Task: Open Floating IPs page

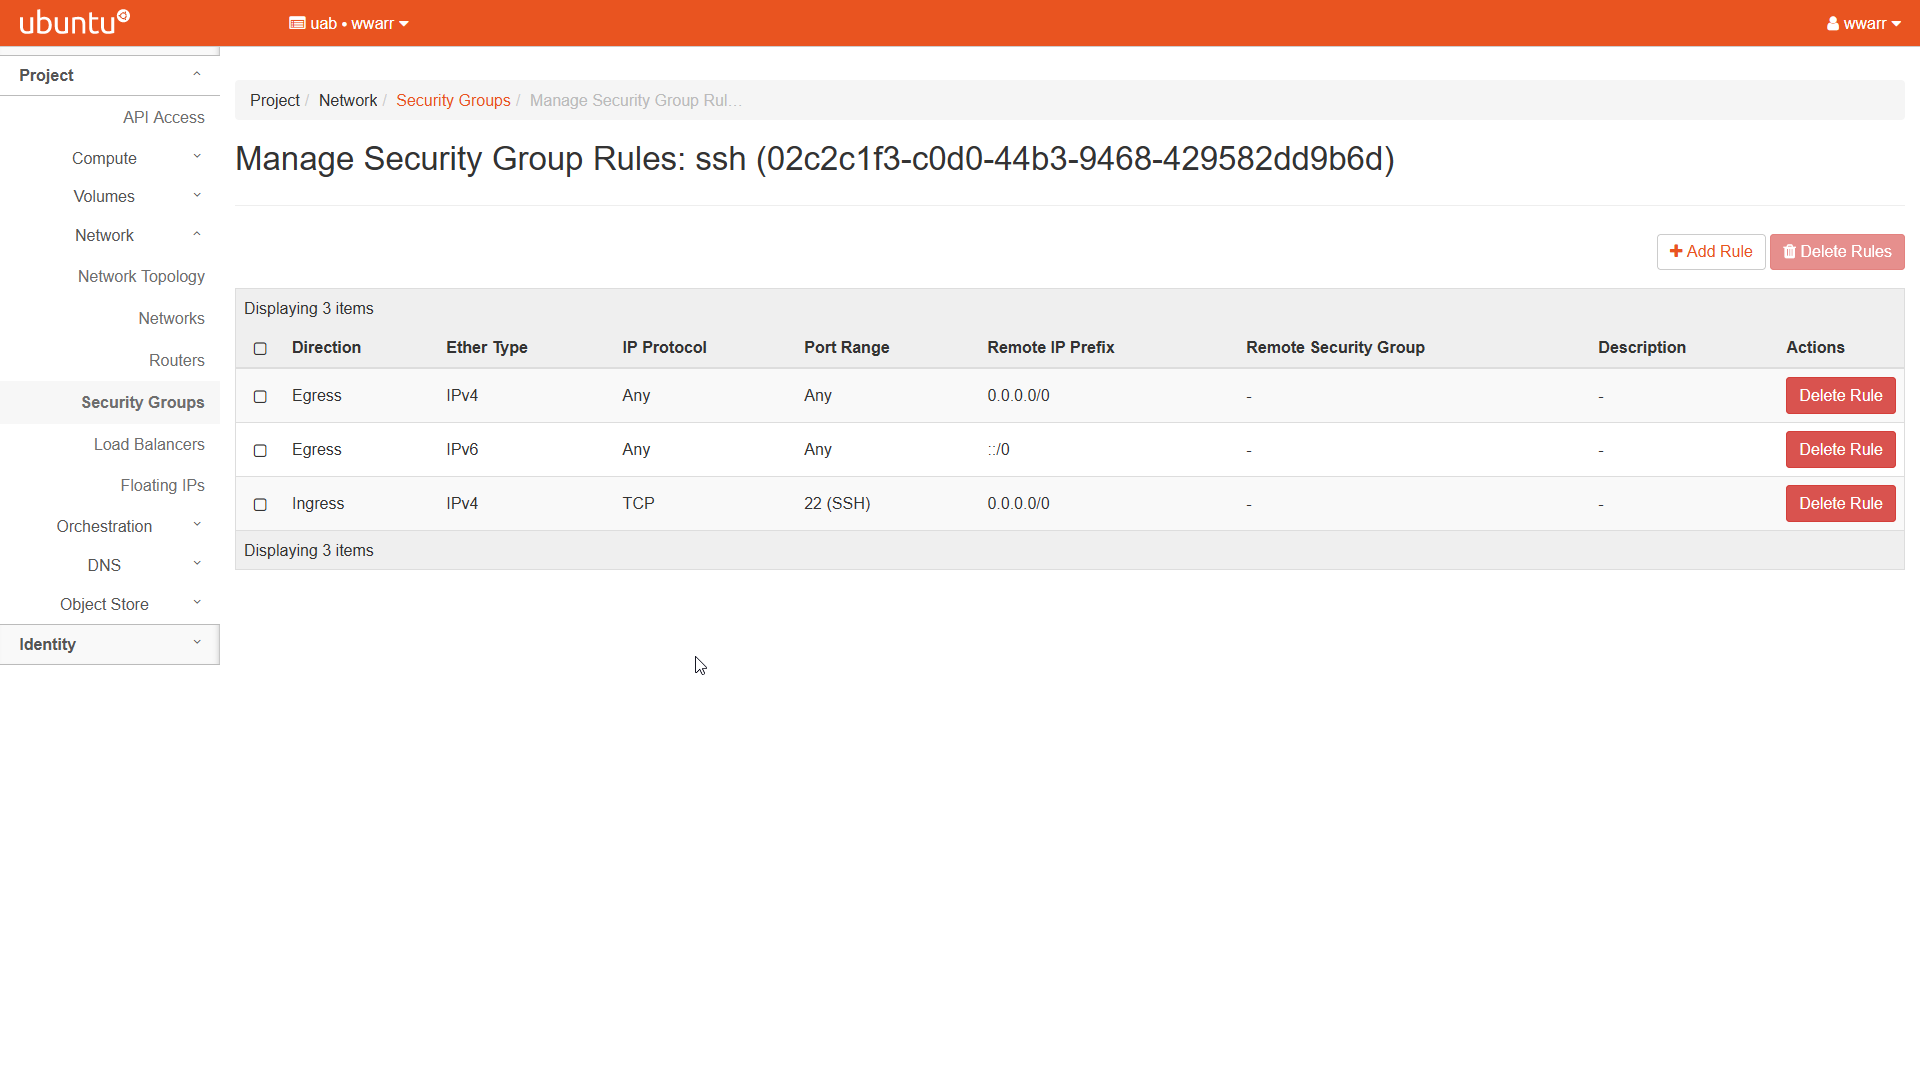Action: tap(162, 485)
